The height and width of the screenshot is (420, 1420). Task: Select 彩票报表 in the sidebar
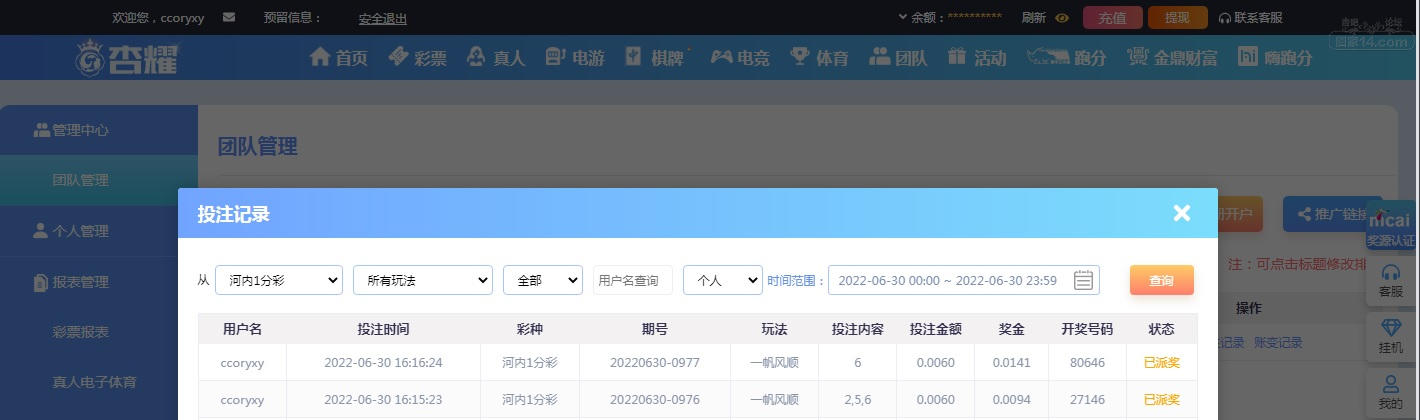pos(99,332)
